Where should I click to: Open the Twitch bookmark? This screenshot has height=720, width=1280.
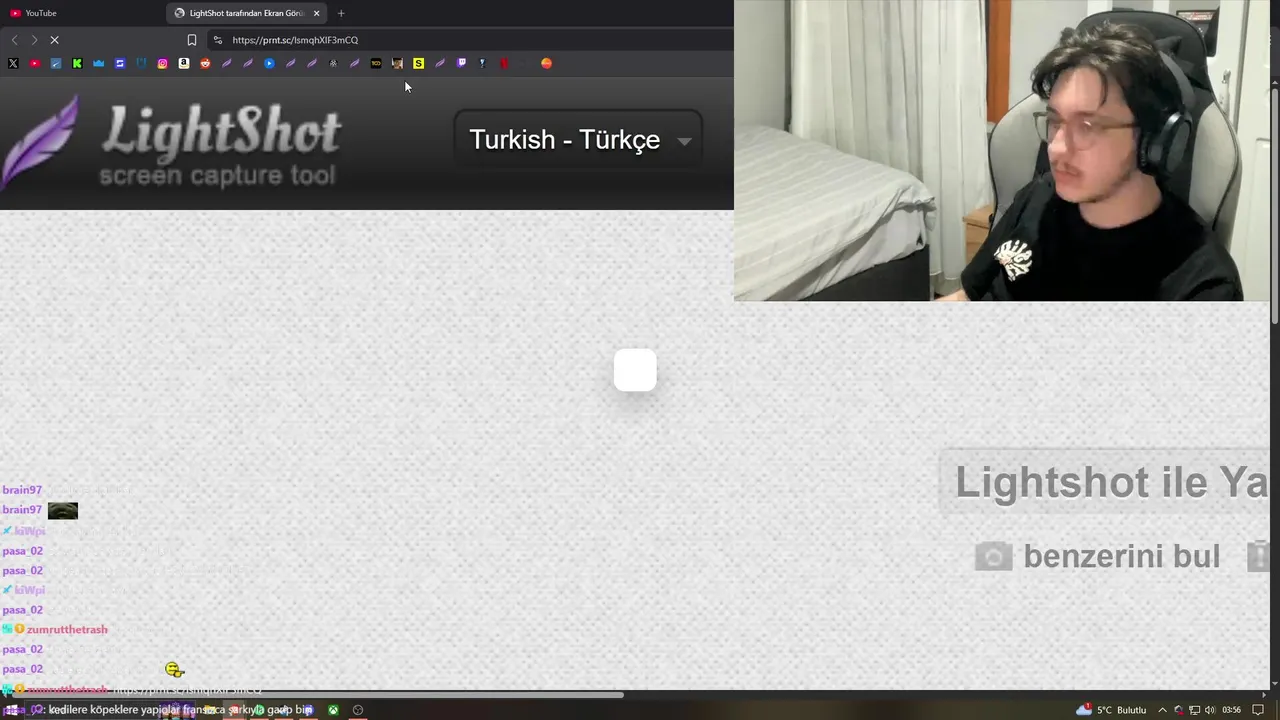[461, 63]
